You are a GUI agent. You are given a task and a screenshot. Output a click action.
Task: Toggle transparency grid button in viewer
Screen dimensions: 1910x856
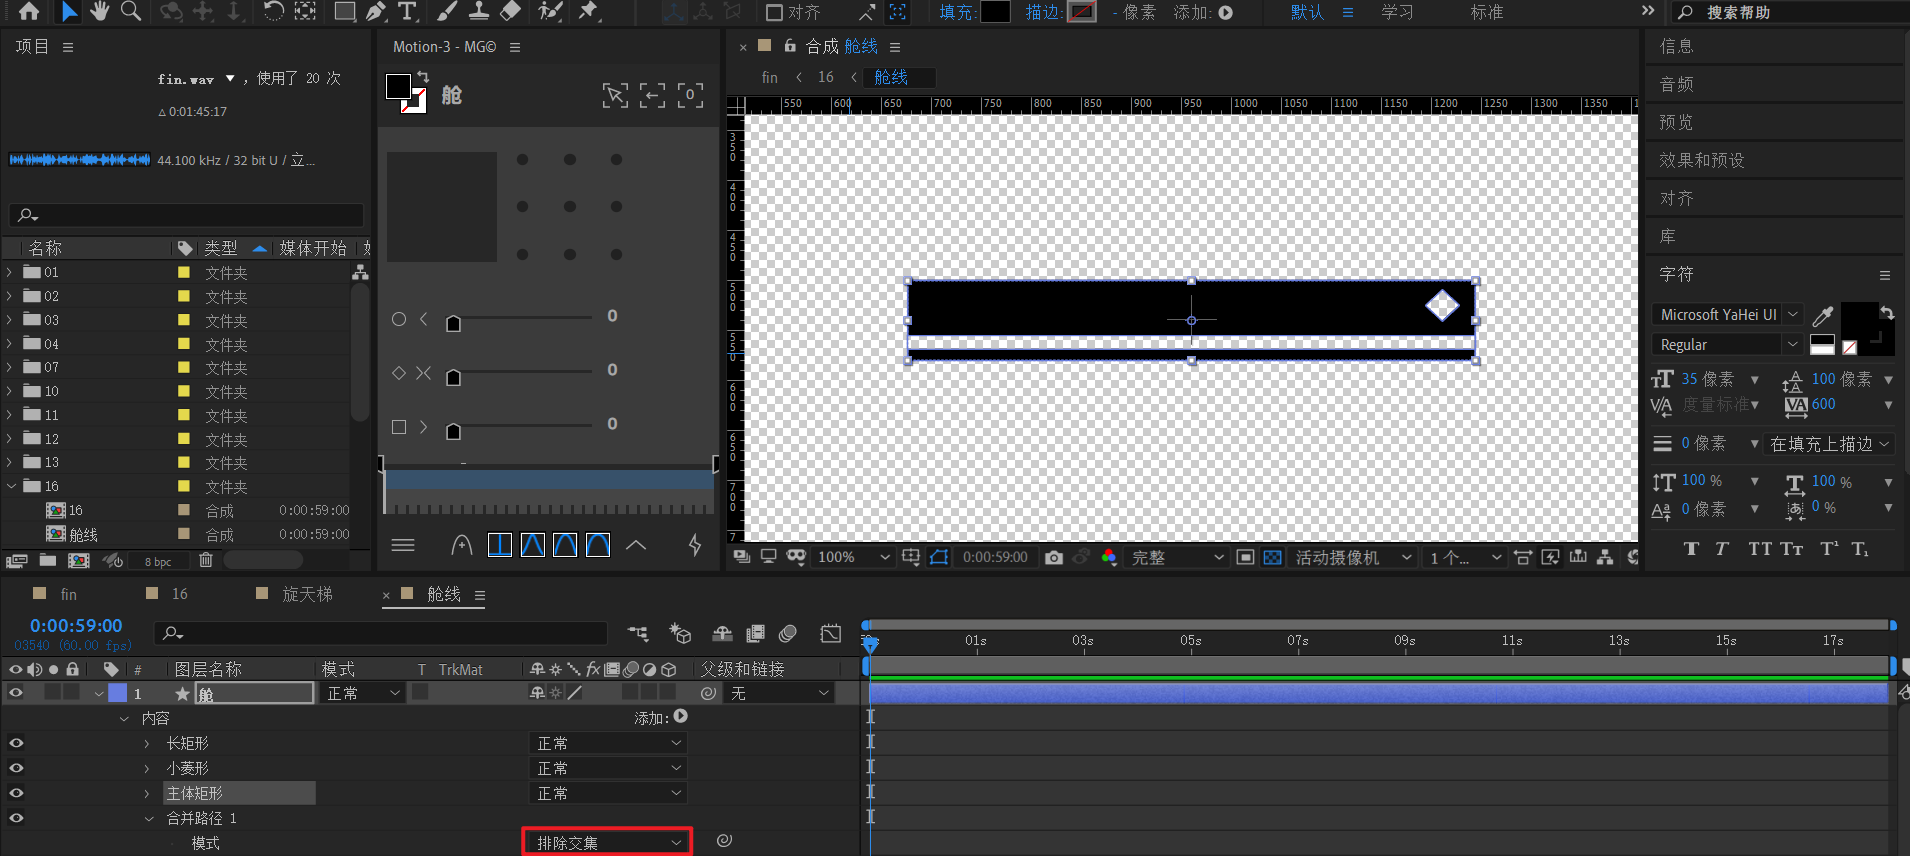(1272, 557)
